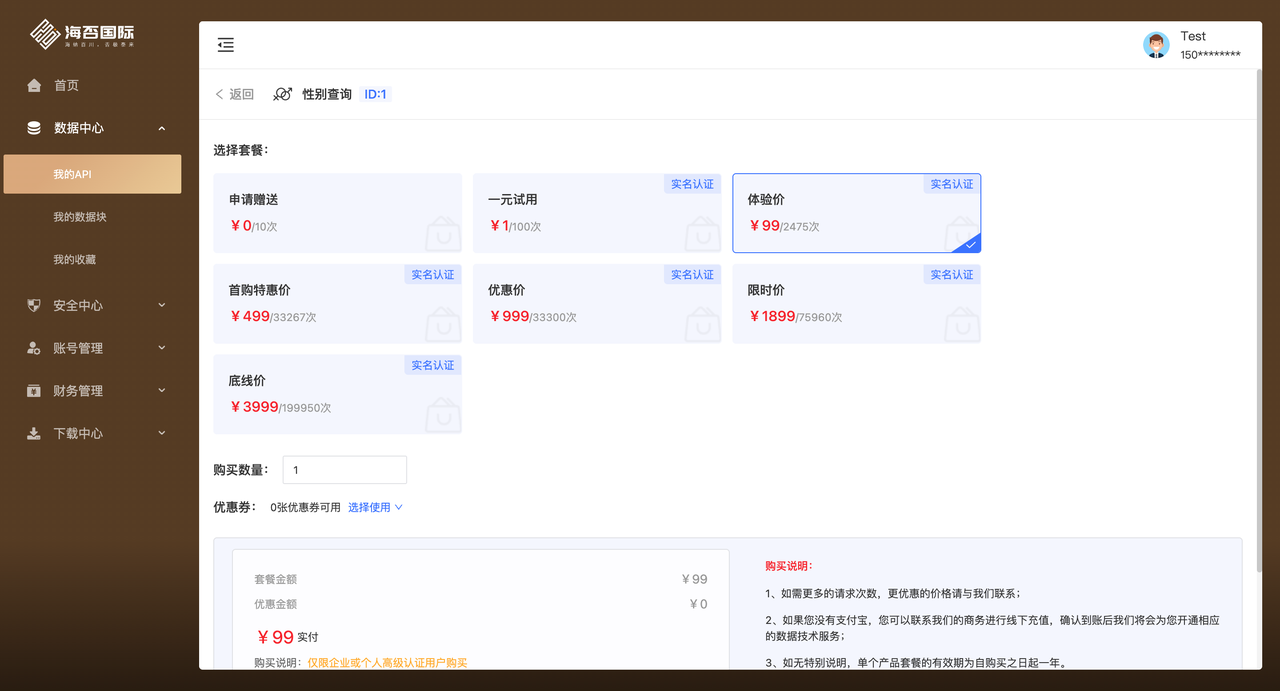
Task: Select the 体验价 package card
Action: coord(857,213)
